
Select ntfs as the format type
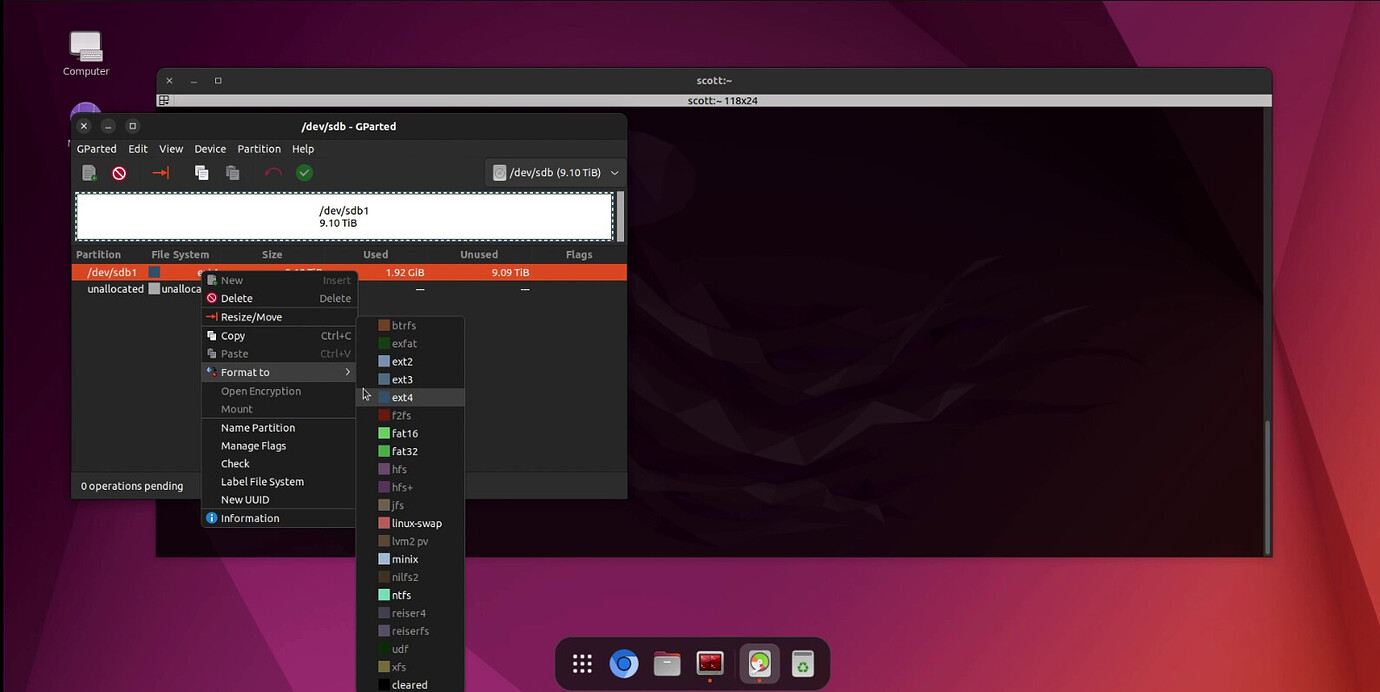pyautogui.click(x=401, y=596)
